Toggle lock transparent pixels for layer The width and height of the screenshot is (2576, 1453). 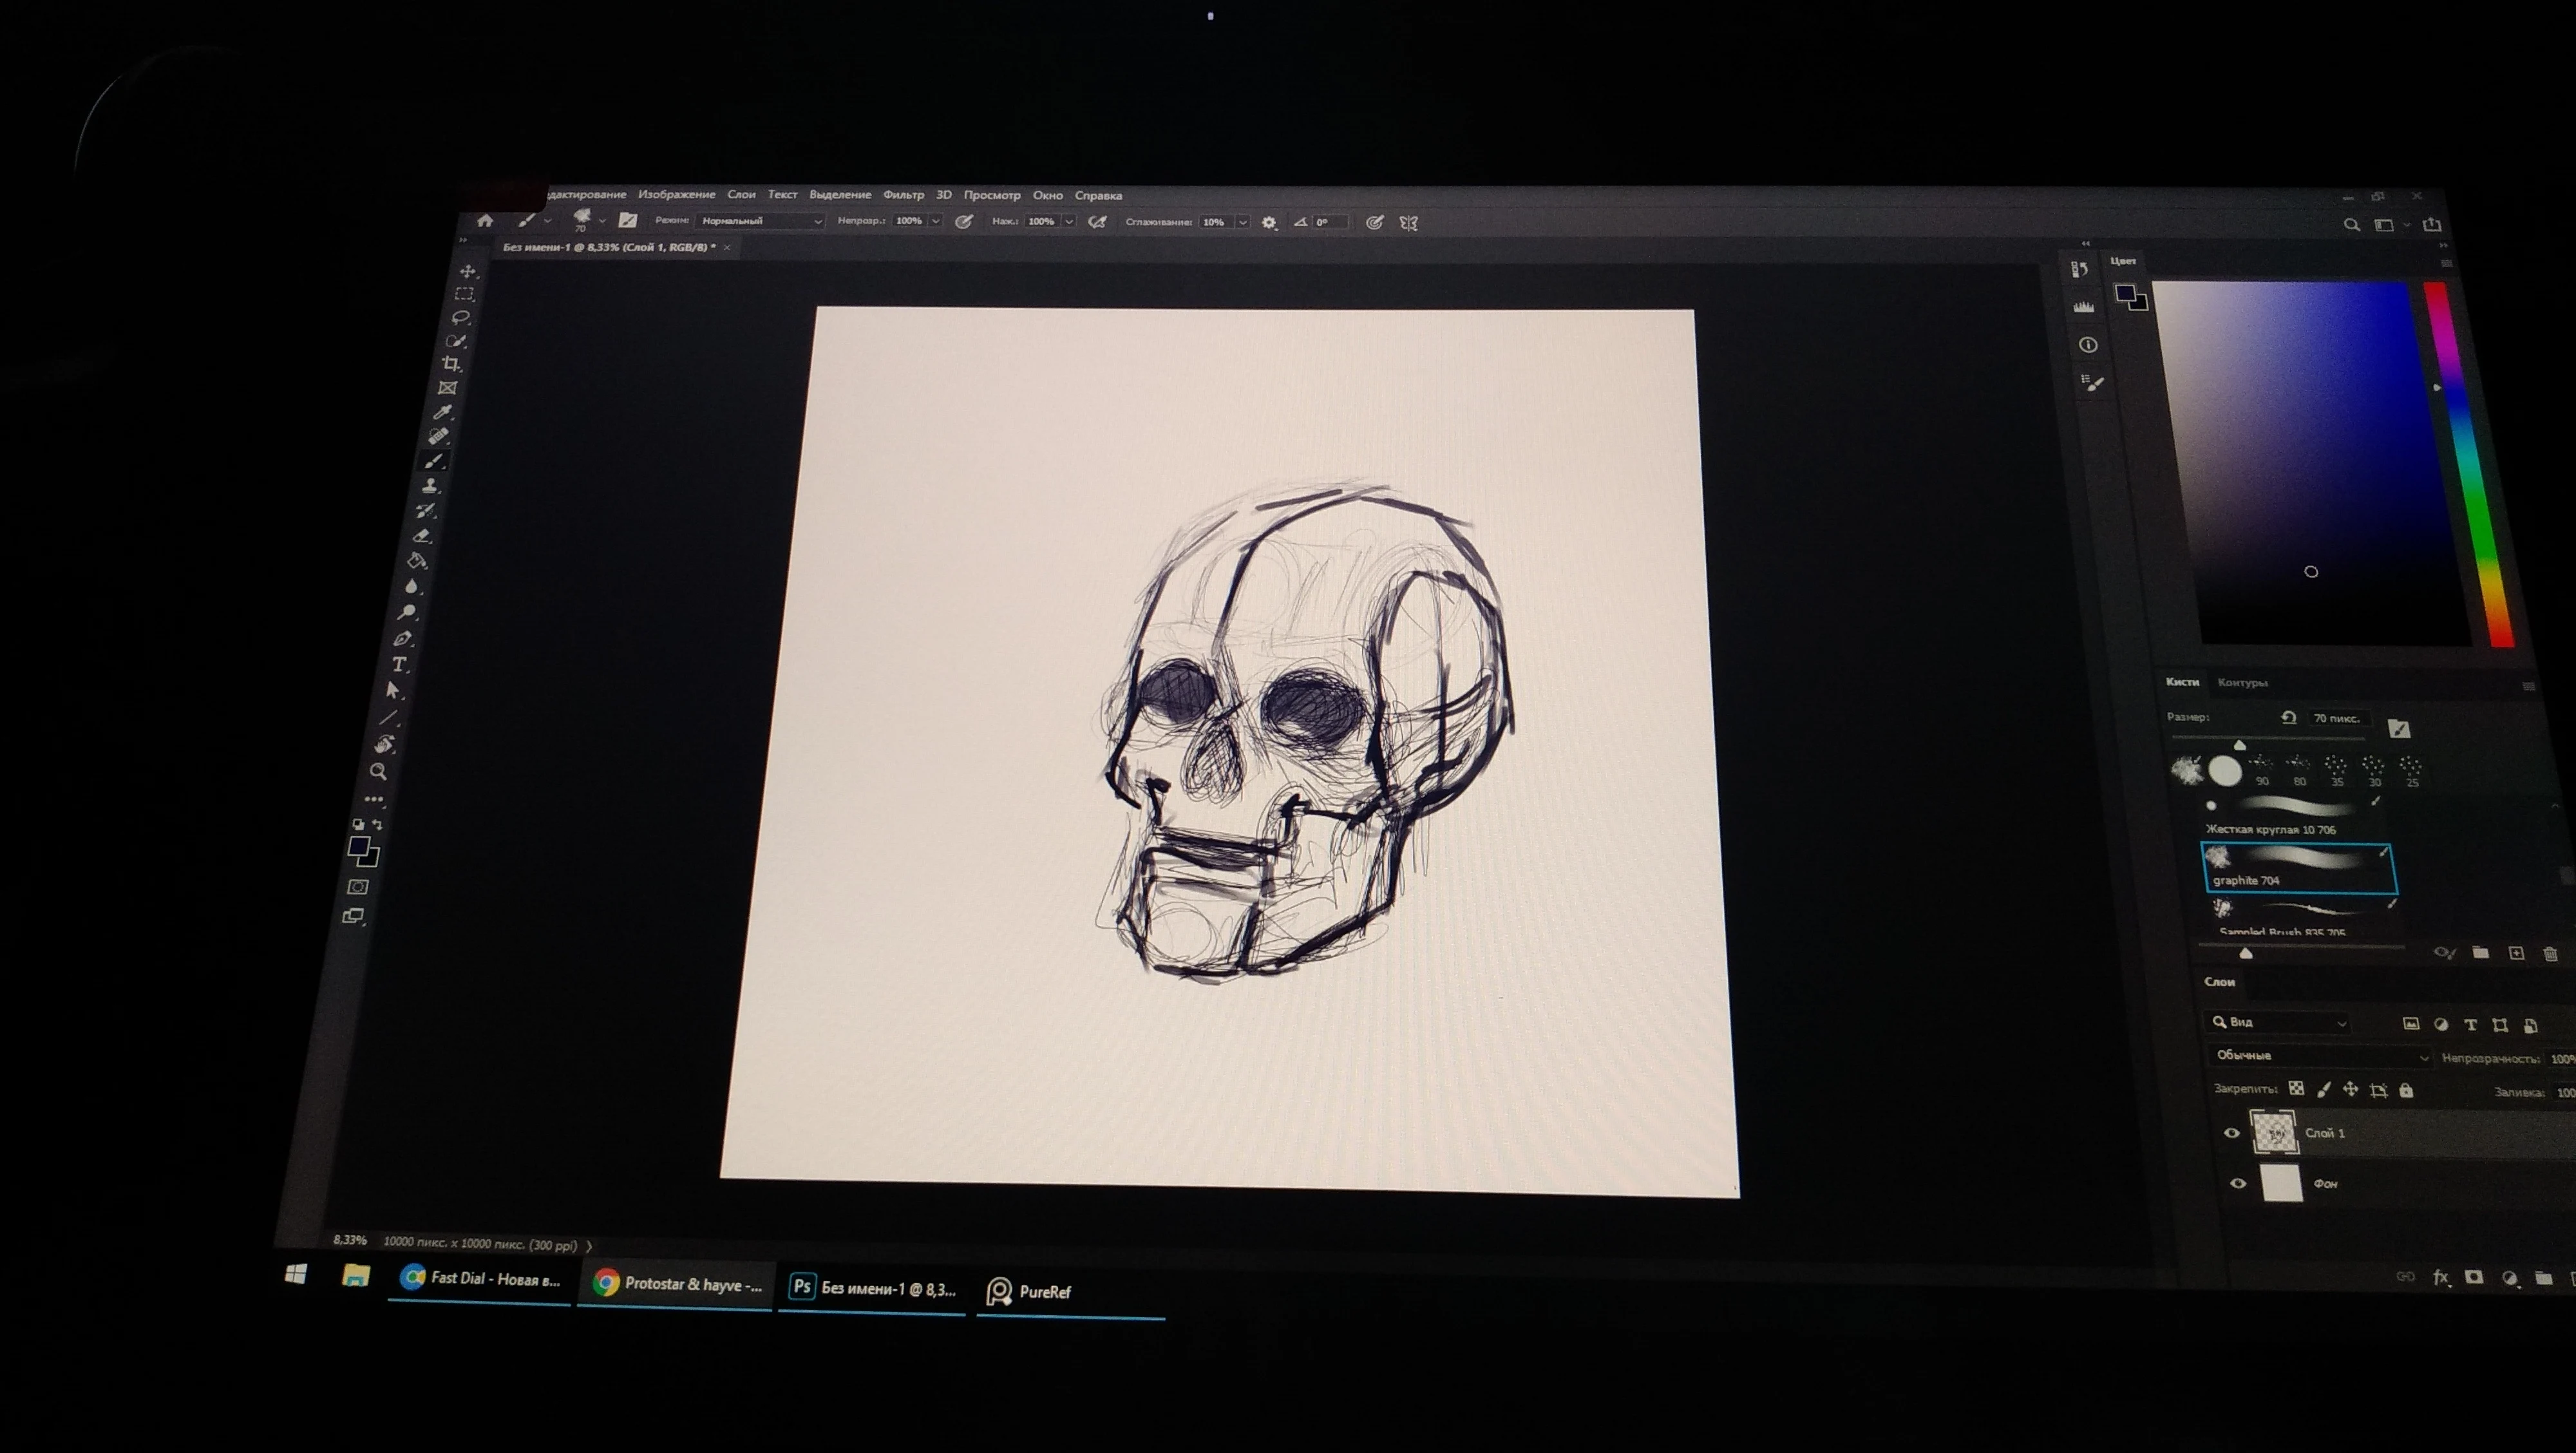tap(2296, 1088)
